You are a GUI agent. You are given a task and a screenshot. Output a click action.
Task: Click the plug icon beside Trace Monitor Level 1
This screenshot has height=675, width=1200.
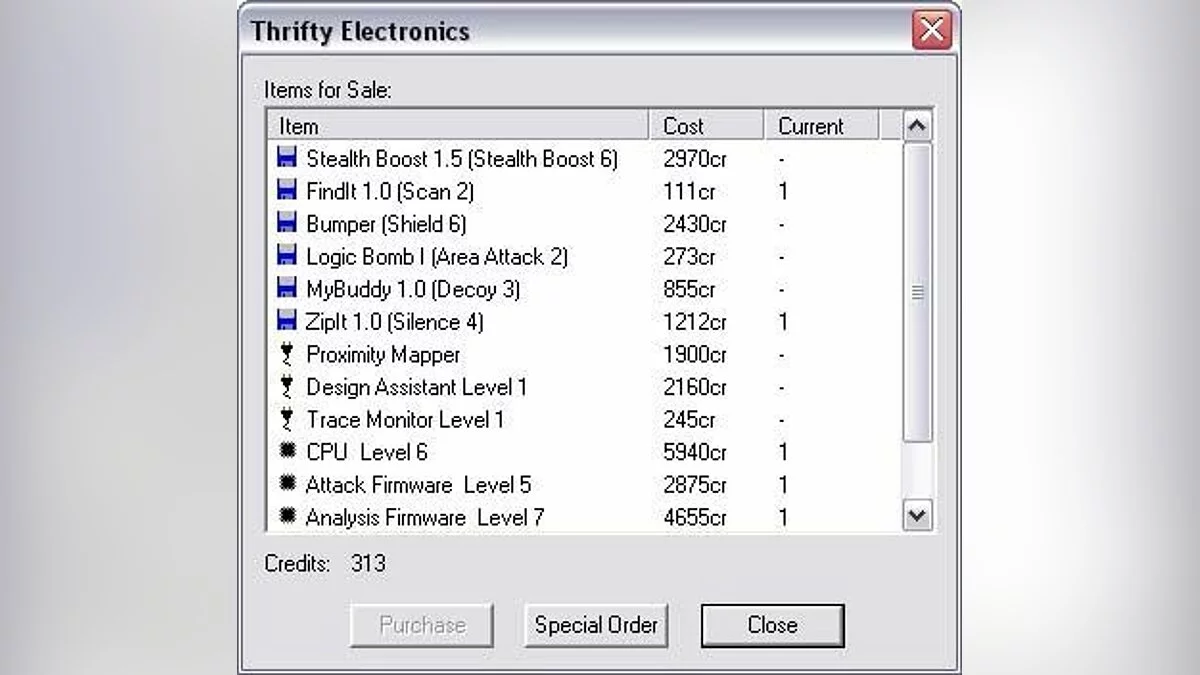pos(288,419)
